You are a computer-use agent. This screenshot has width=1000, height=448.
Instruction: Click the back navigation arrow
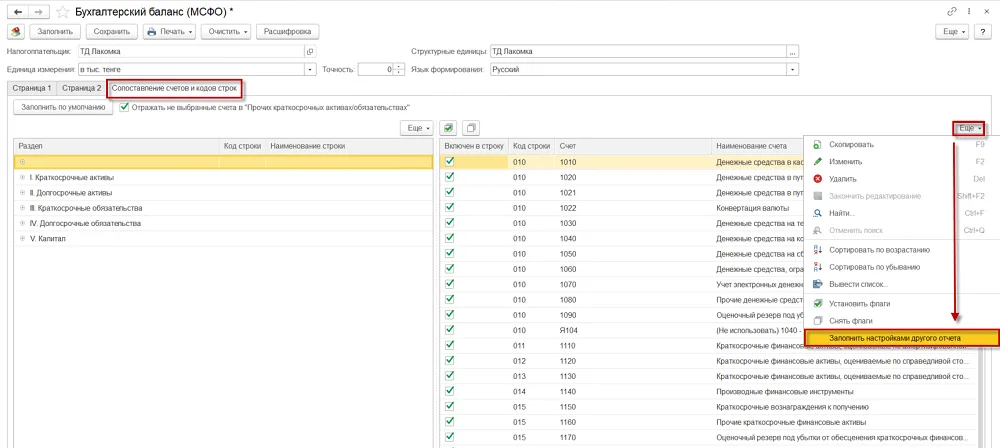coord(18,11)
